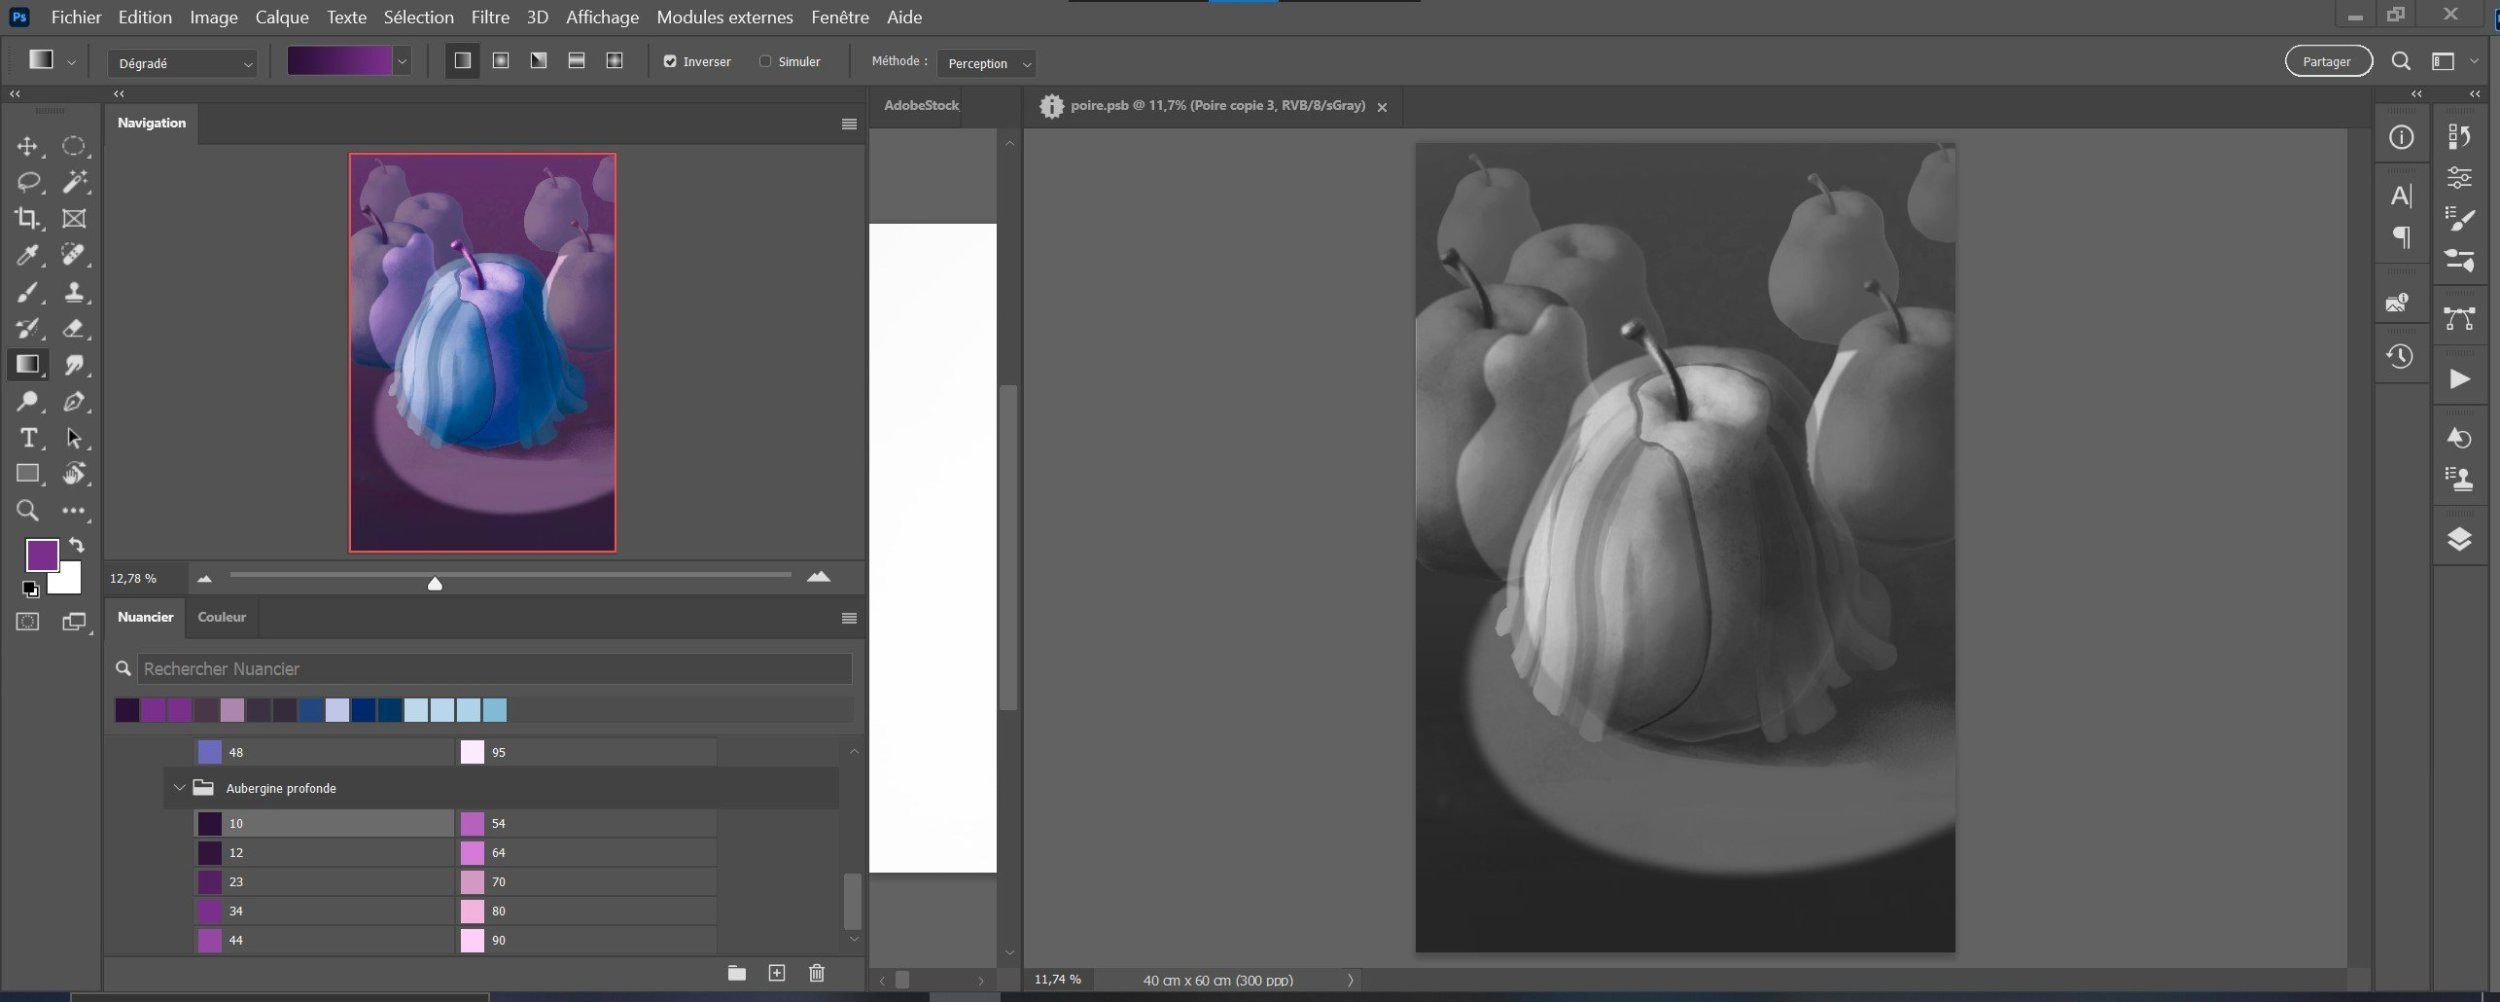Enable the Simuler checkbox
Screen dimensions: 2500x1002
(765, 62)
